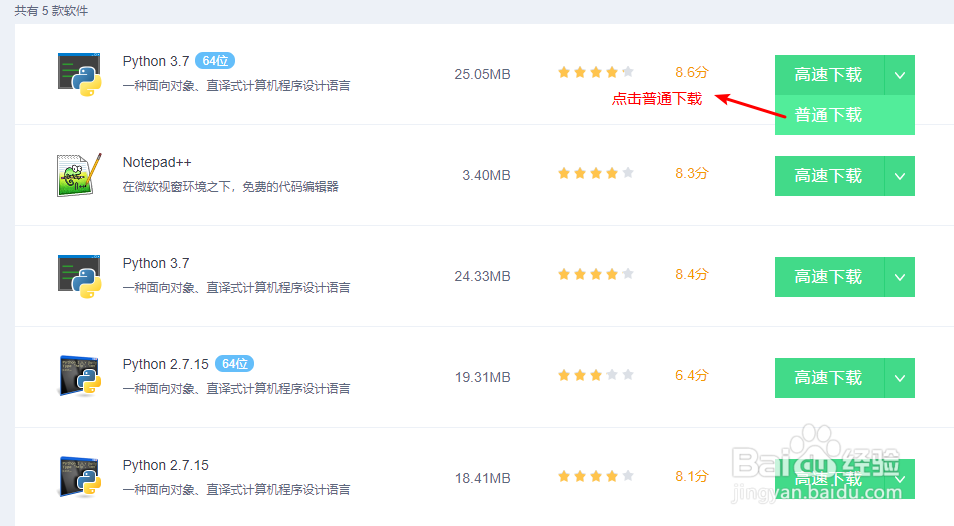Open the Notepad++ title link
The image size is (954, 526).
point(157,162)
